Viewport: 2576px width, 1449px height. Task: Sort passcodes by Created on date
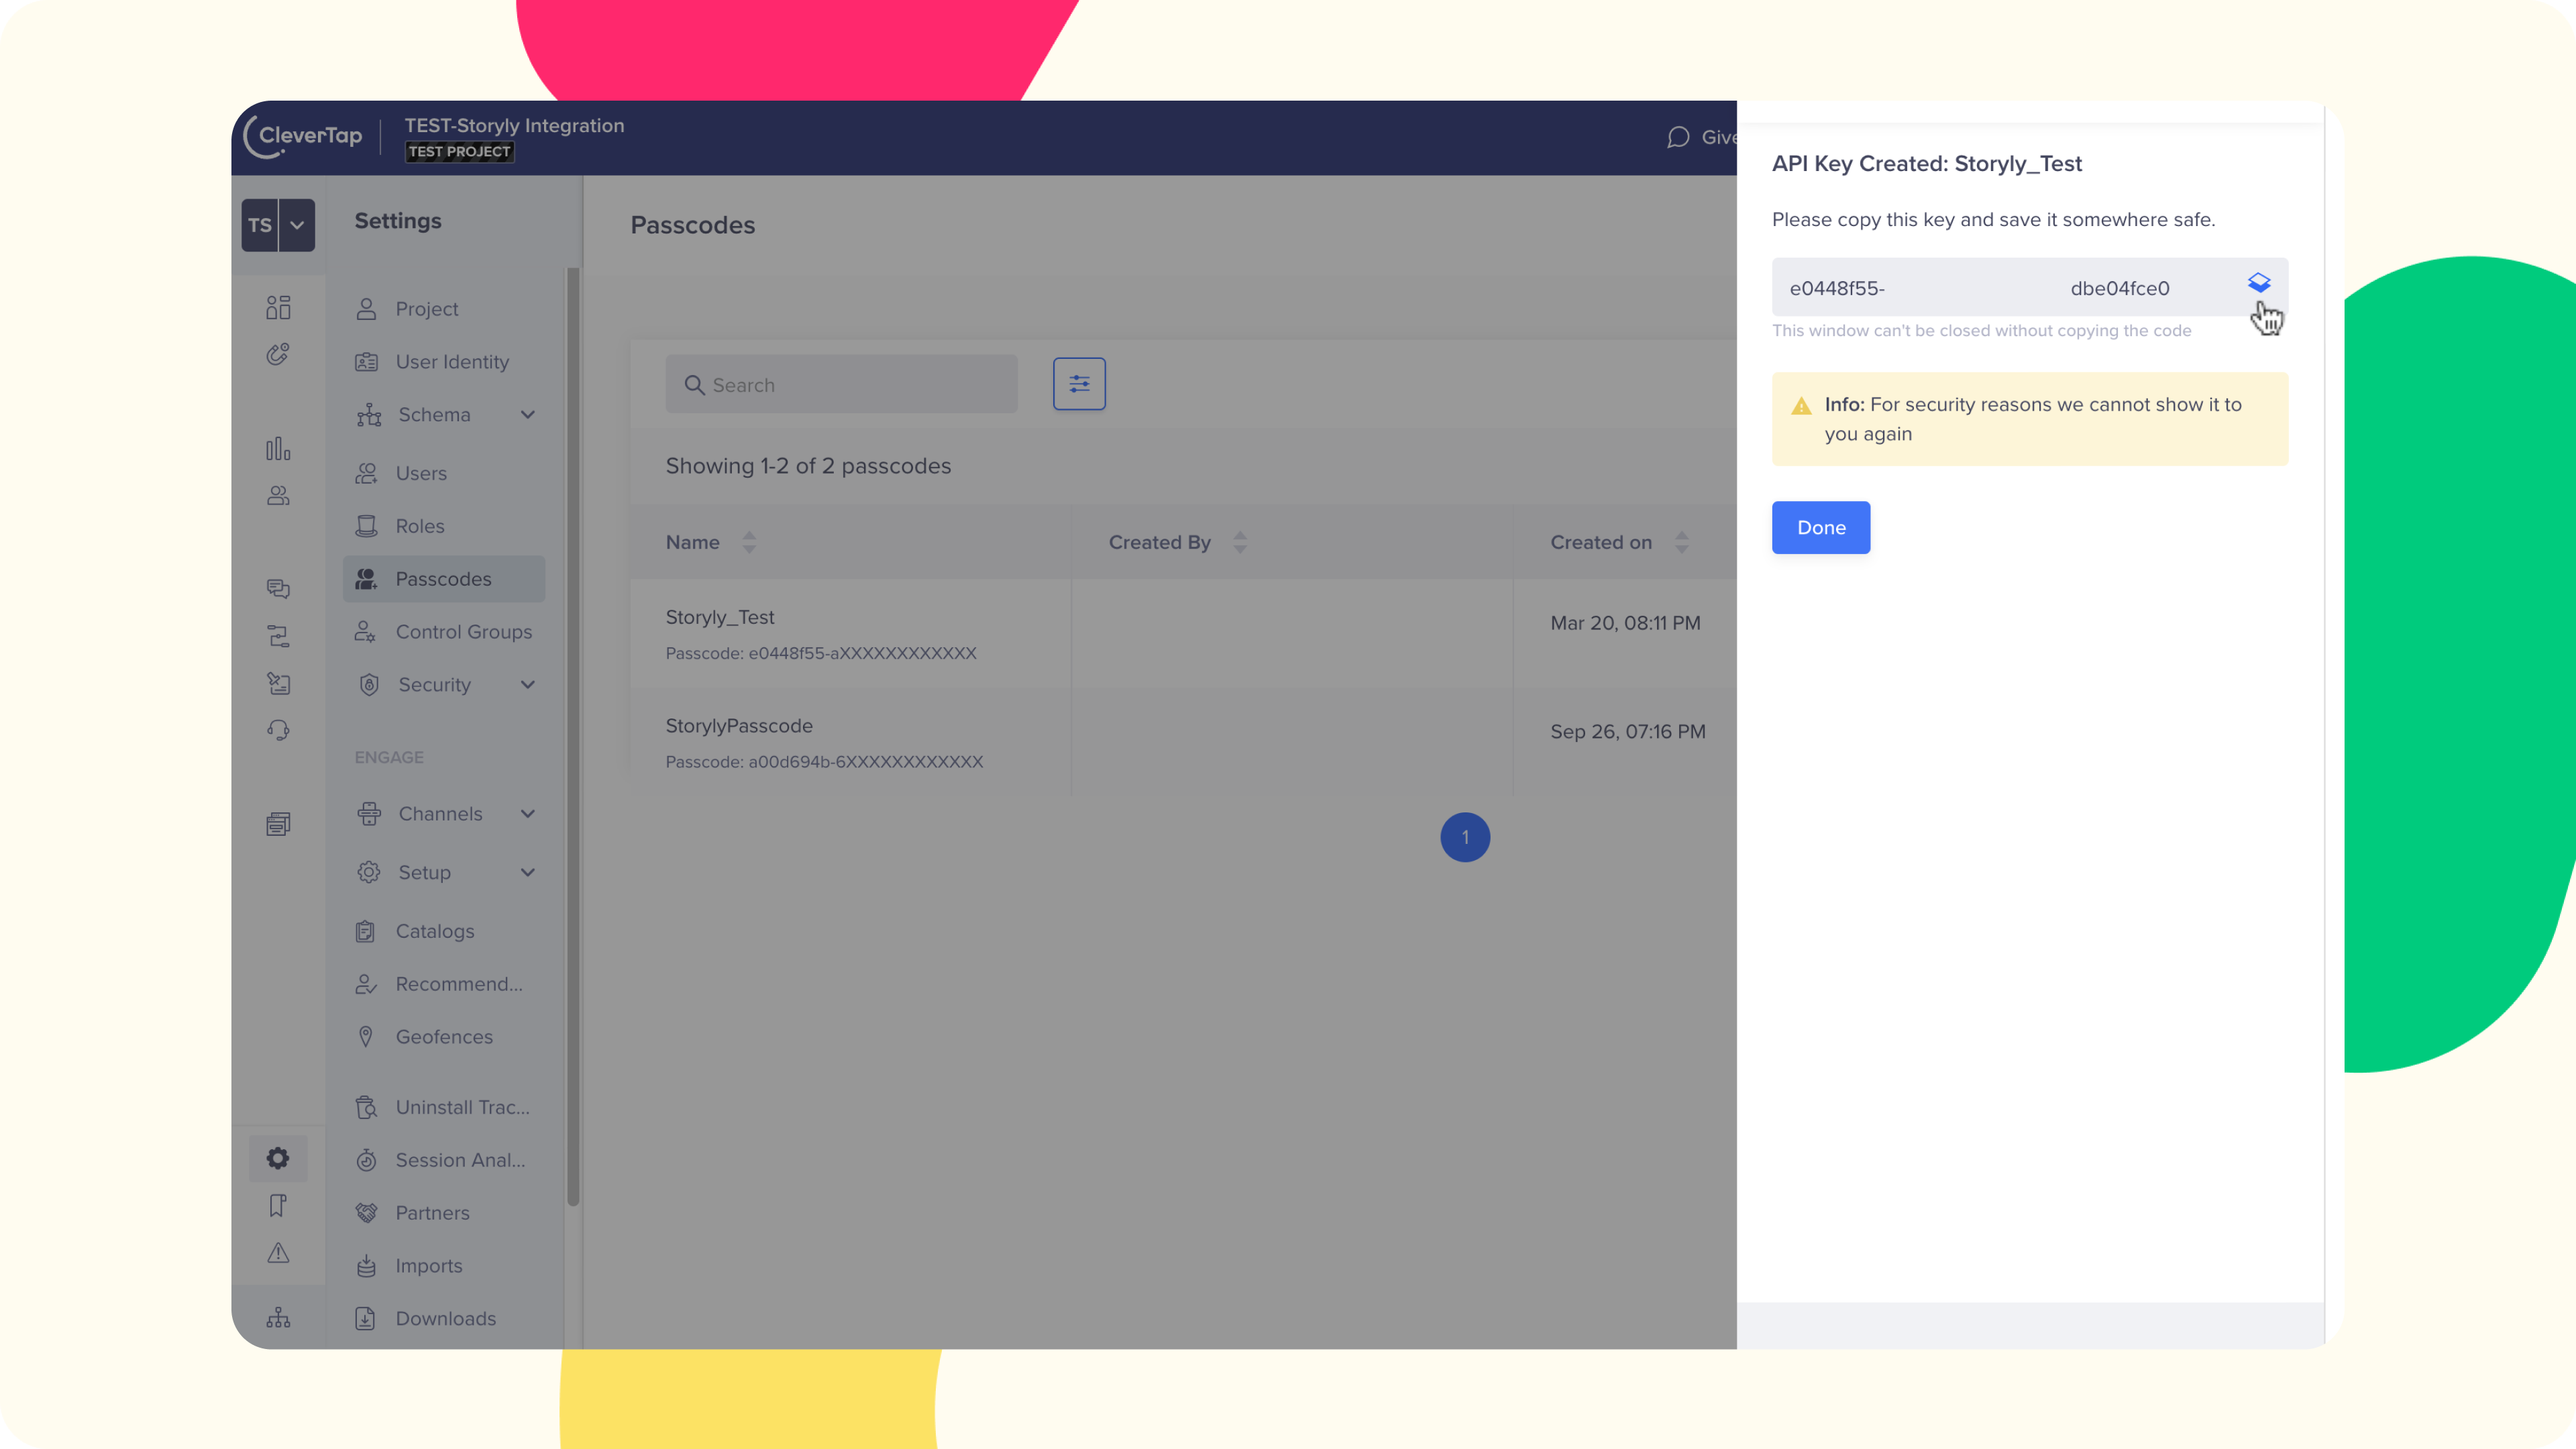1681,542
